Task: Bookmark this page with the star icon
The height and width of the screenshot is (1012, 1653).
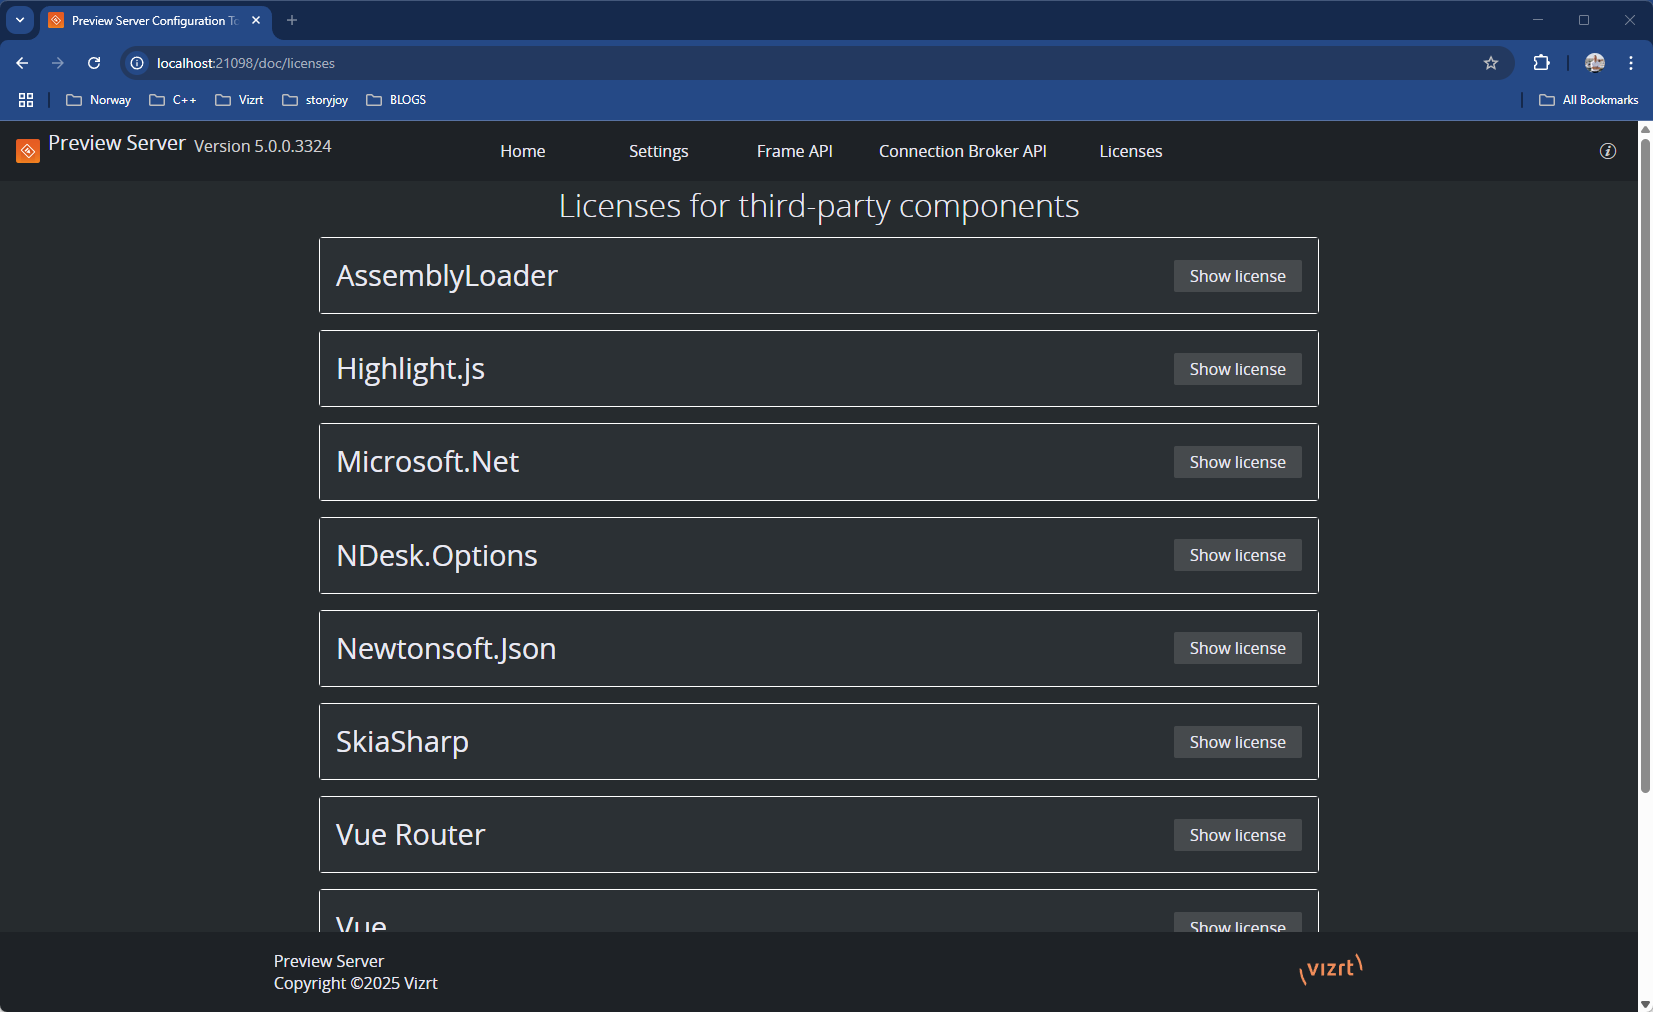Action: [1491, 63]
